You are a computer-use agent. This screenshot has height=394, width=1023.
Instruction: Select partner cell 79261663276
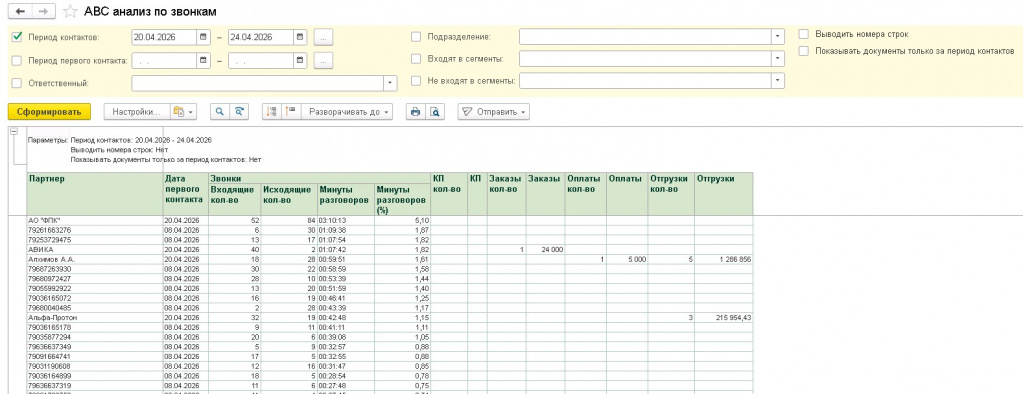click(x=95, y=230)
